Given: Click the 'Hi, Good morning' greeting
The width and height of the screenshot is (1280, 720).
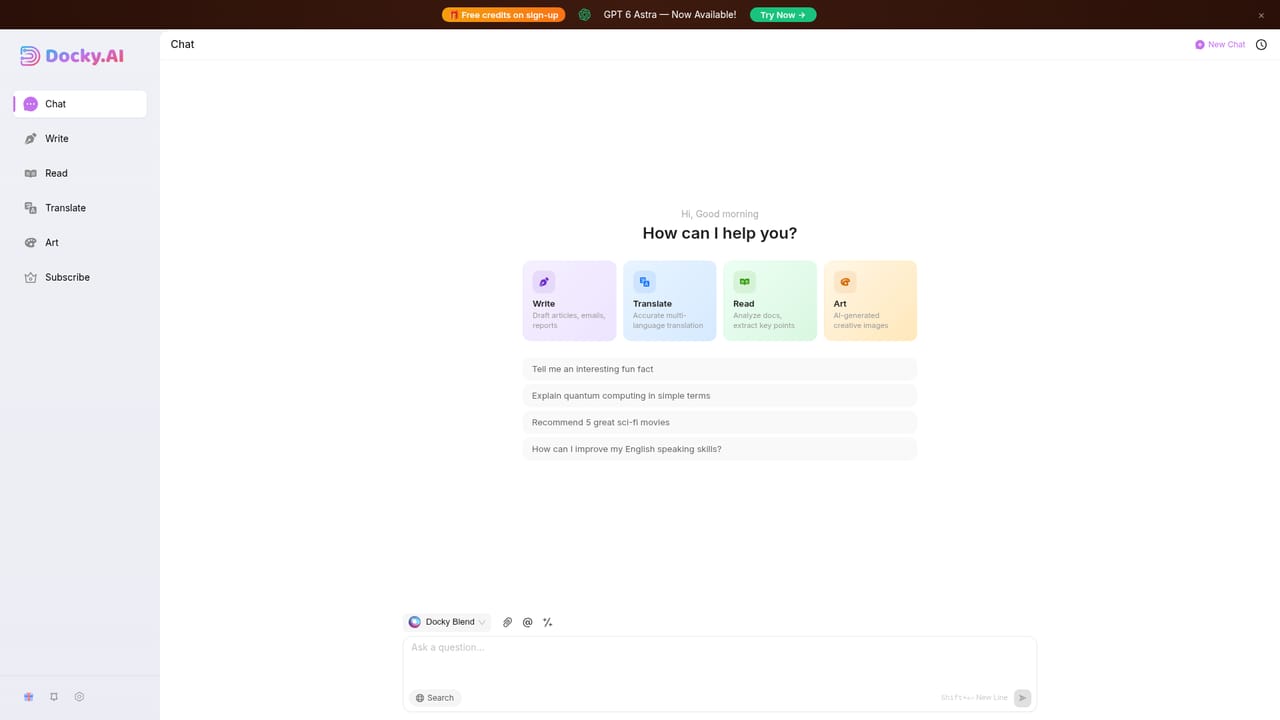Looking at the screenshot, I should tap(720, 214).
